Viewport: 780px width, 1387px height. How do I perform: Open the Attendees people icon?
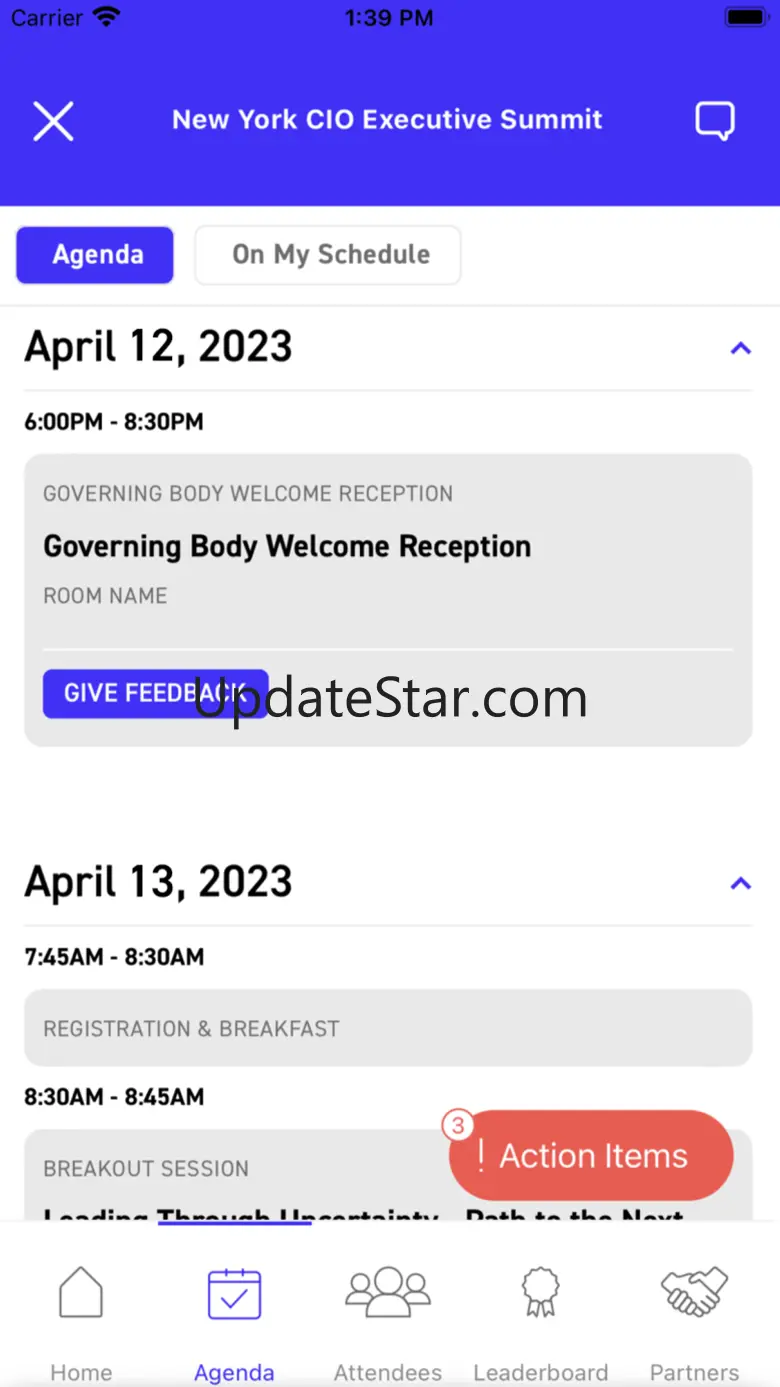(x=388, y=1292)
